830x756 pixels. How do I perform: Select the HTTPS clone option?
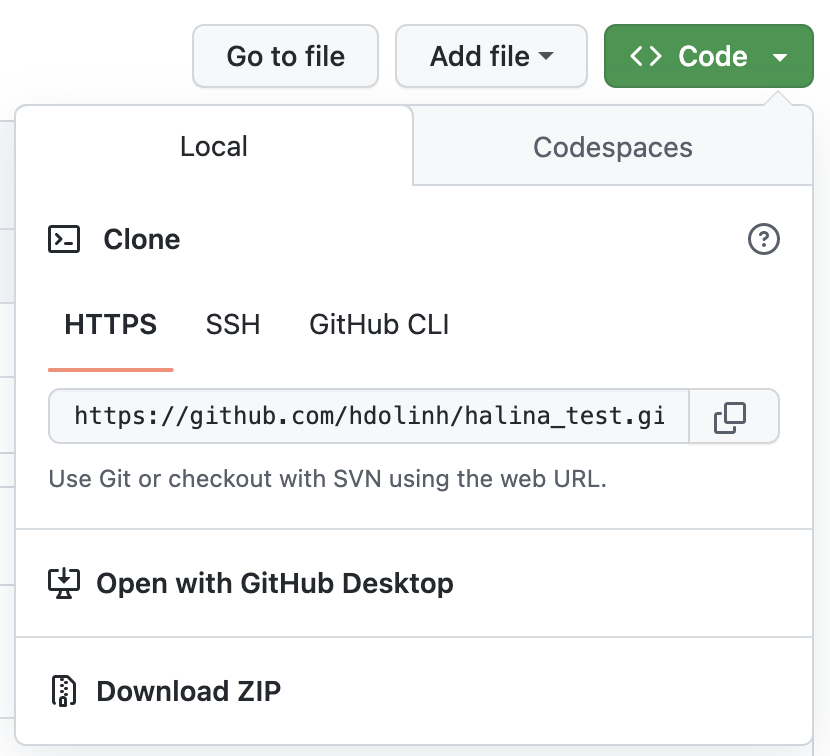pos(111,325)
